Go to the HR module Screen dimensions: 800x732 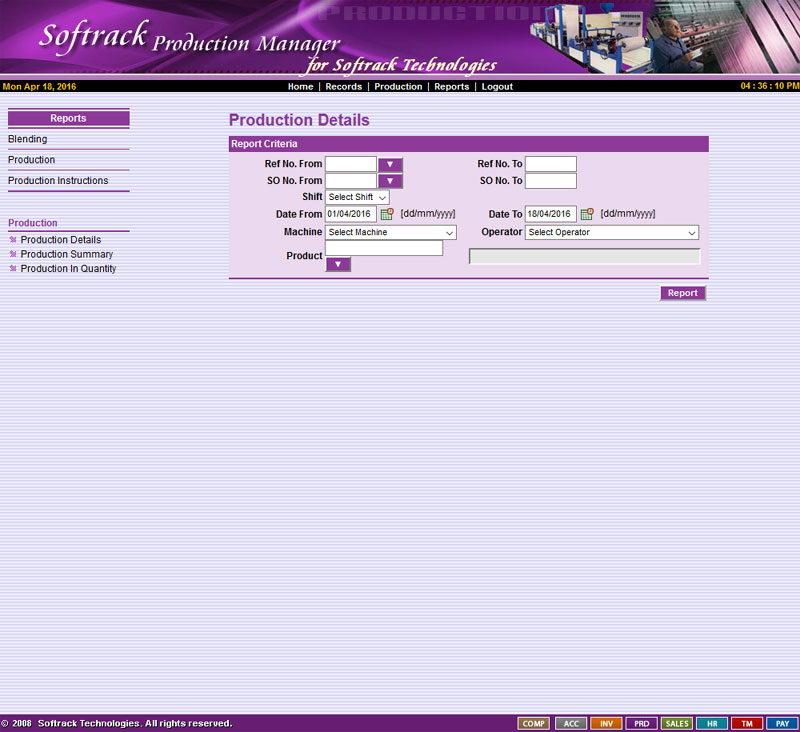(712, 723)
